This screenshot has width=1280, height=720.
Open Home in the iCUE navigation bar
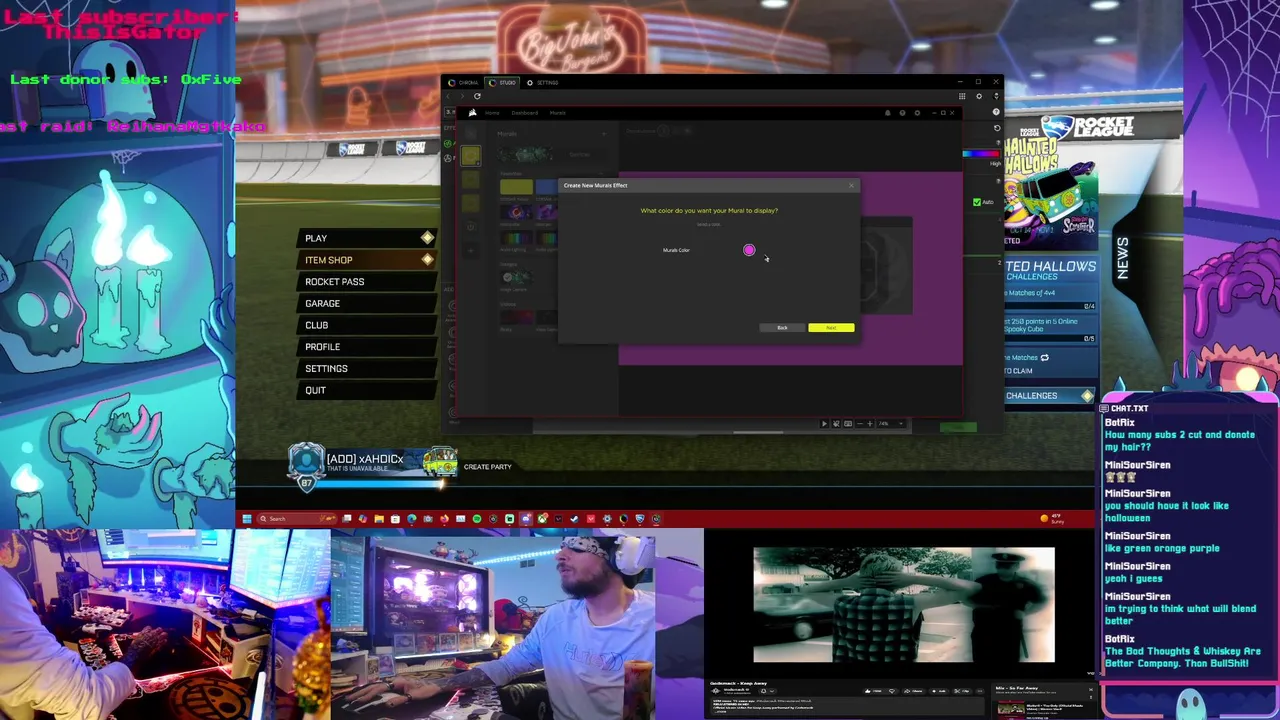click(492, 113)
